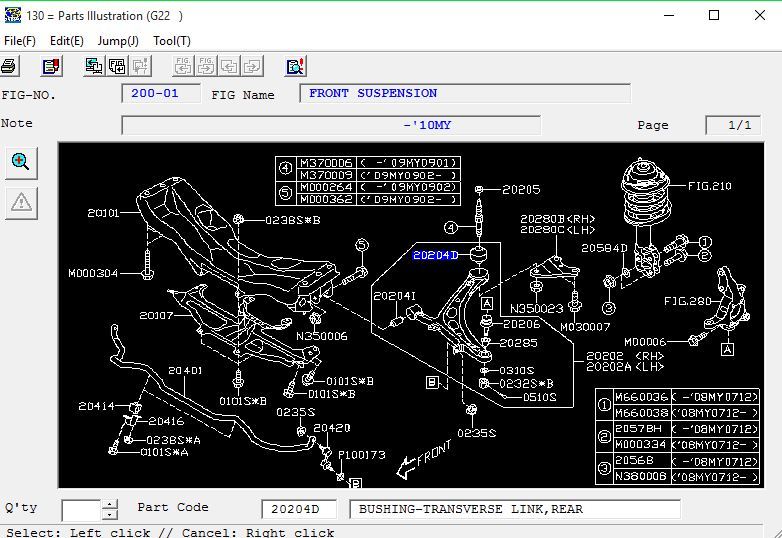The width and height of the screenshot is (782, 538).
Task: Click the warning triangle button
Action: click(x=21, y=203)
